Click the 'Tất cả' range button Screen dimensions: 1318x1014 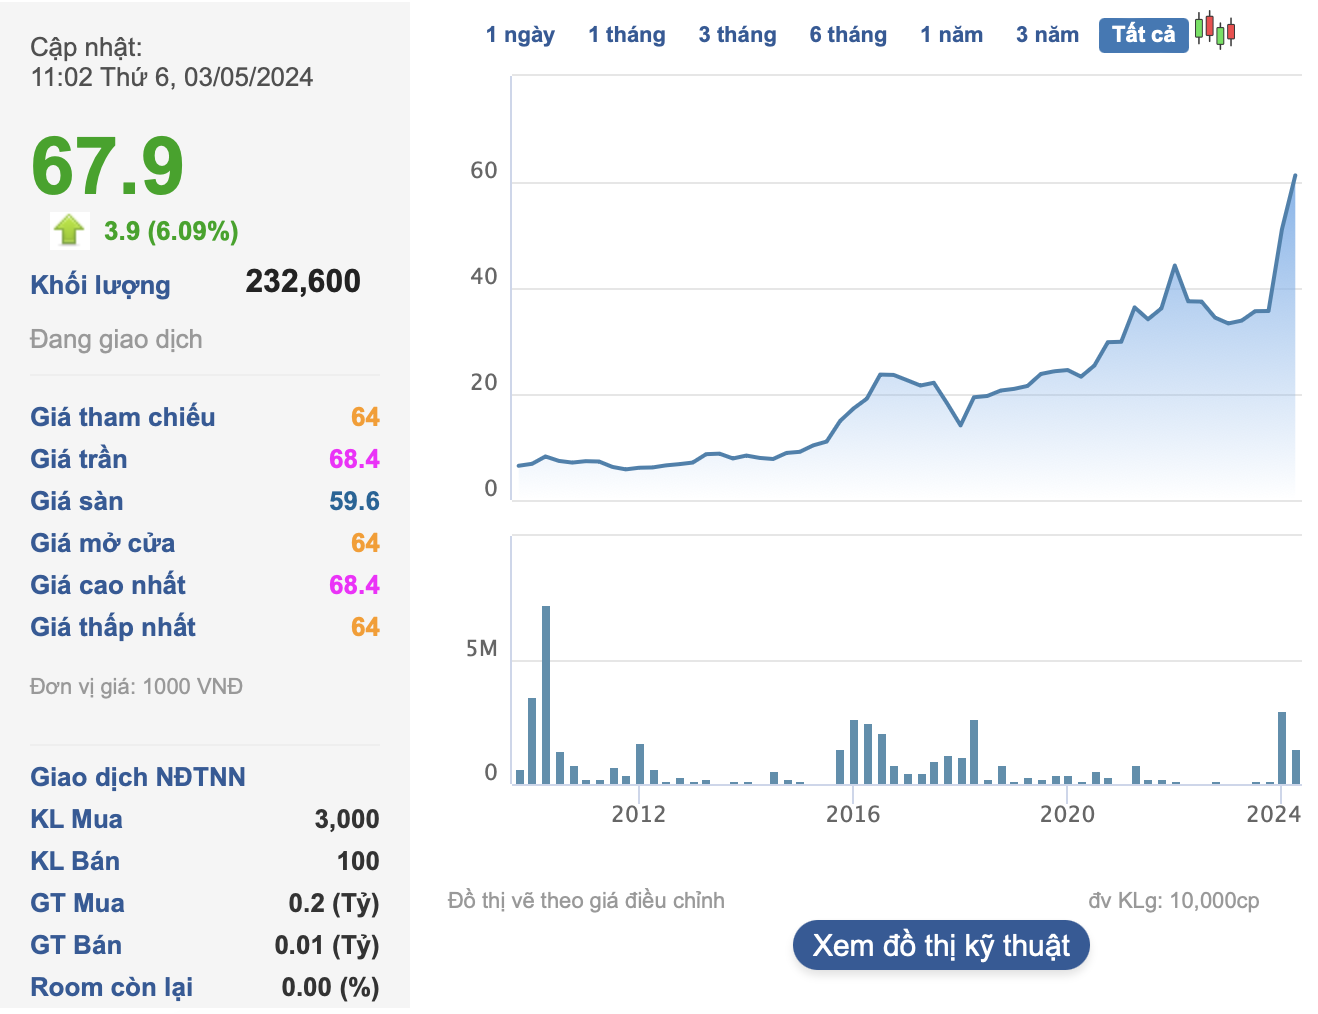coord(1143,35)
